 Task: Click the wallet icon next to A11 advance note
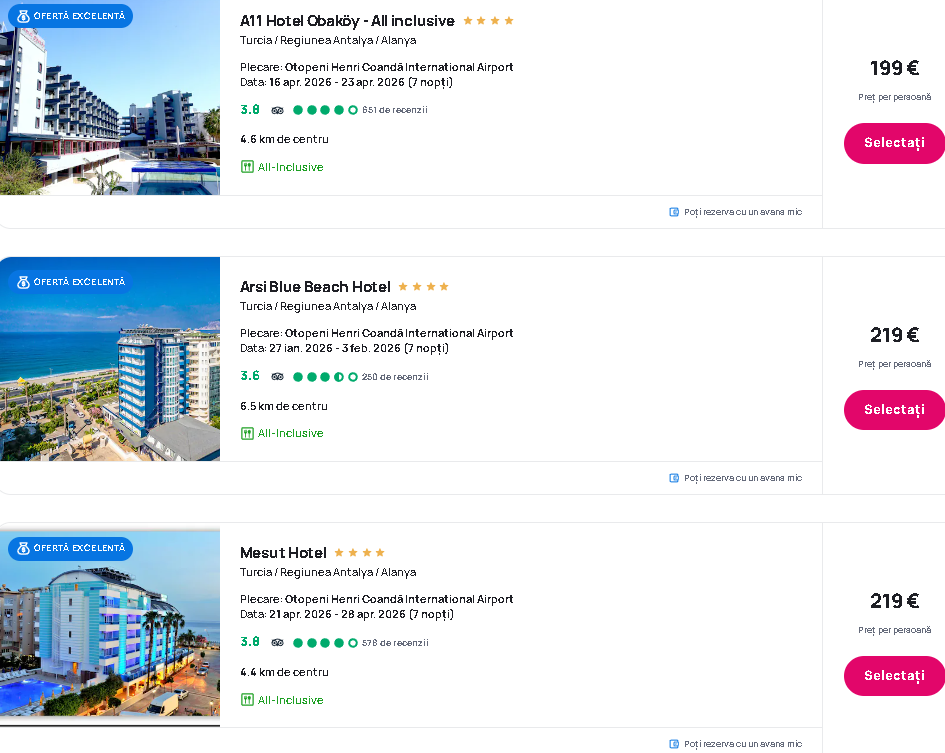coord(674,212)
